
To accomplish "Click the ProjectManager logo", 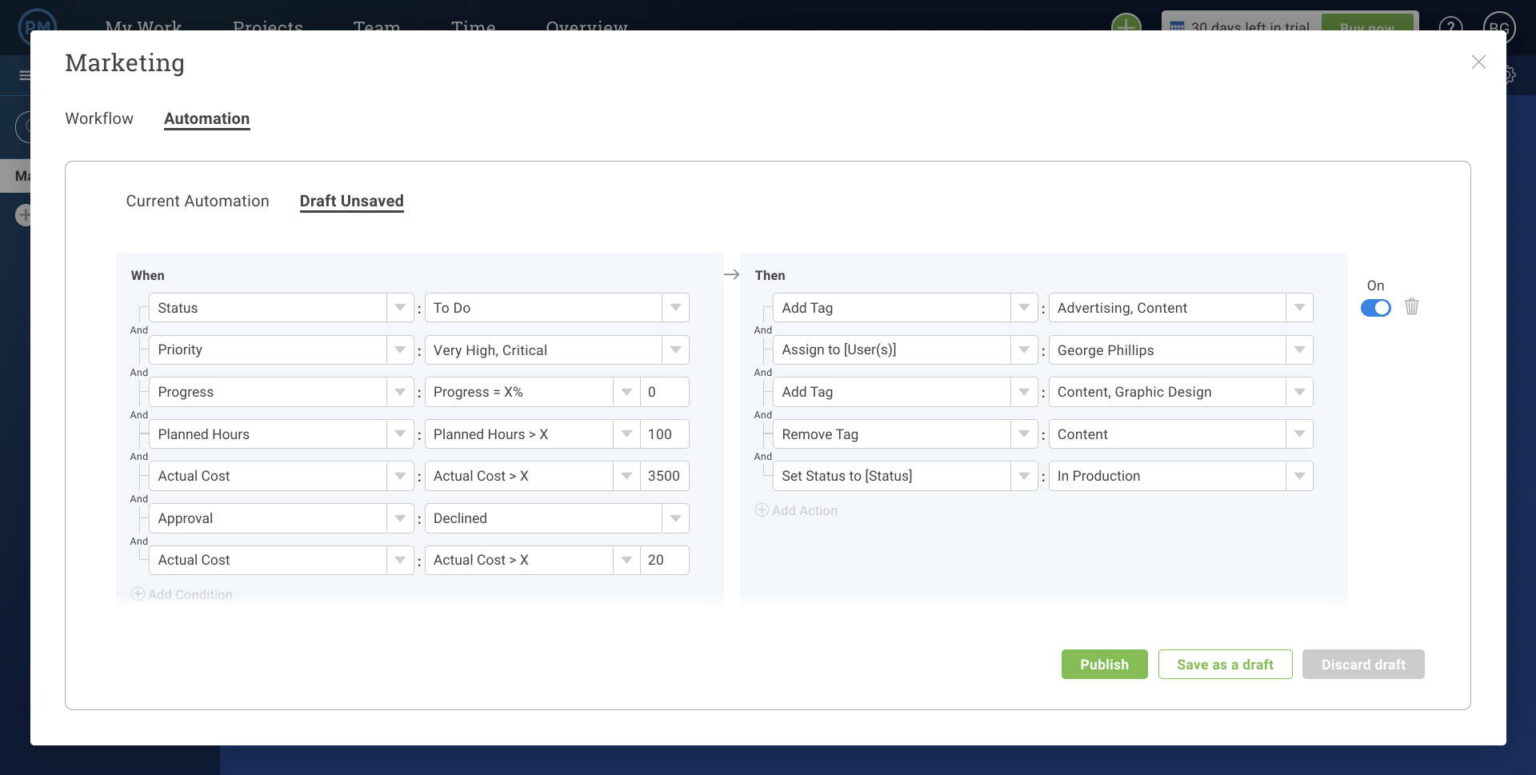I will tap(40, 28).
